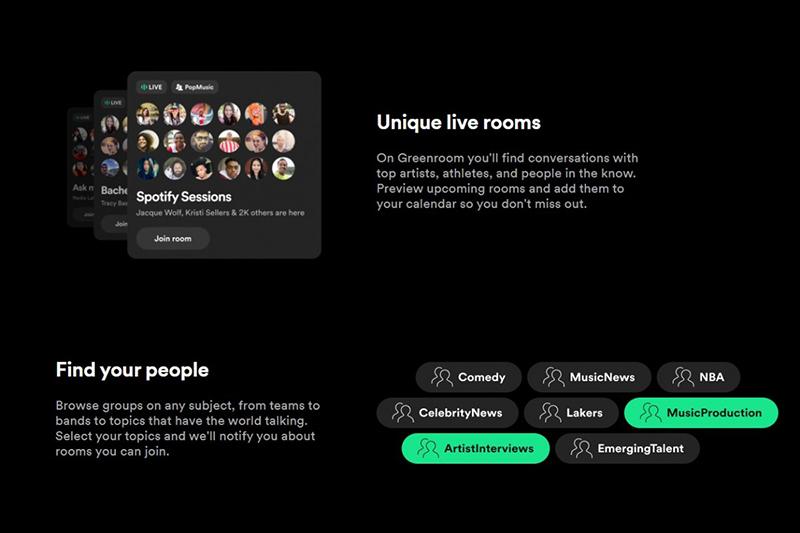Open the Spotify Sessions room title
The width and height of the screenshot is (800, 533).
click(x=184, y=197)
